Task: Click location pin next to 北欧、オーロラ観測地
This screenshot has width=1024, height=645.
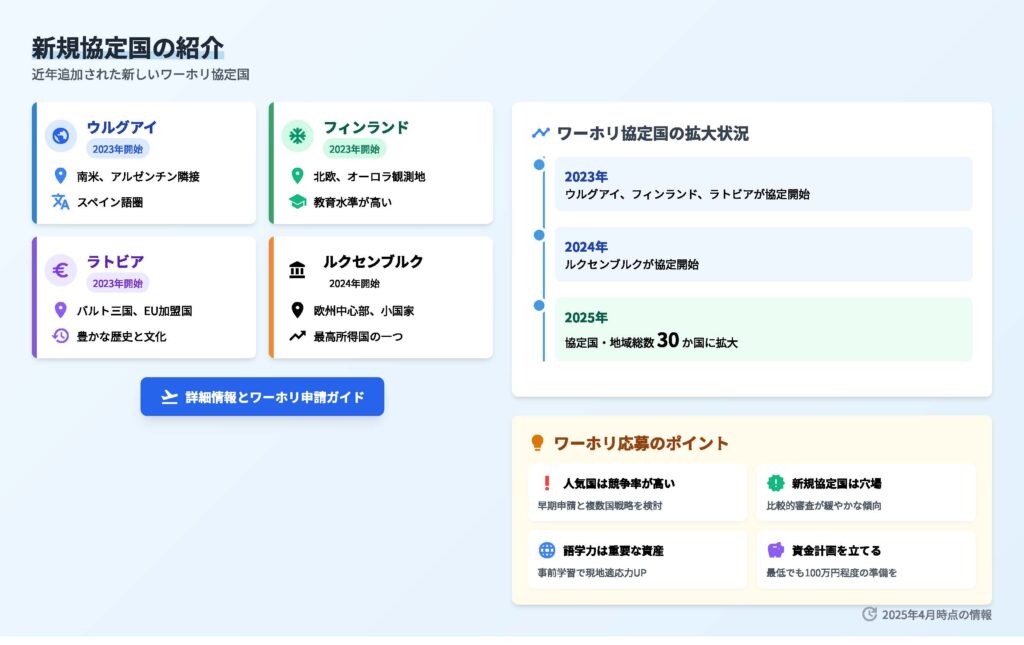Action: point(297,176)
